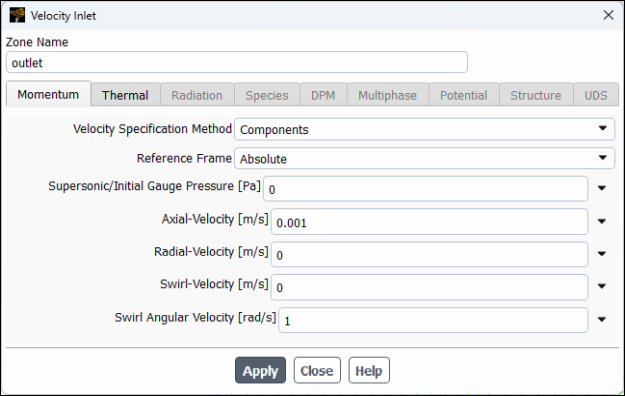The height and width of the screenshot is (396, 625).
Task: Click the Swirl Angular Velocity [rad/s] label
Action: pos(195,317)
